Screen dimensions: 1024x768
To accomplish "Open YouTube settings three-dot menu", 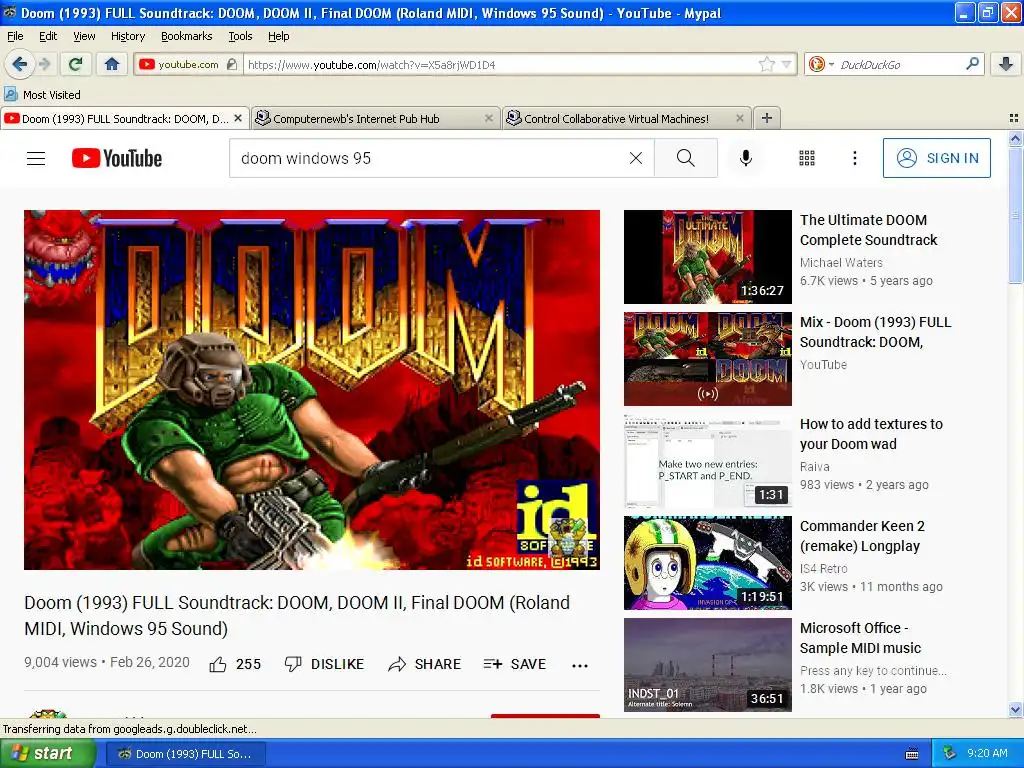I will pyautogui.click(x=854, y=158).
